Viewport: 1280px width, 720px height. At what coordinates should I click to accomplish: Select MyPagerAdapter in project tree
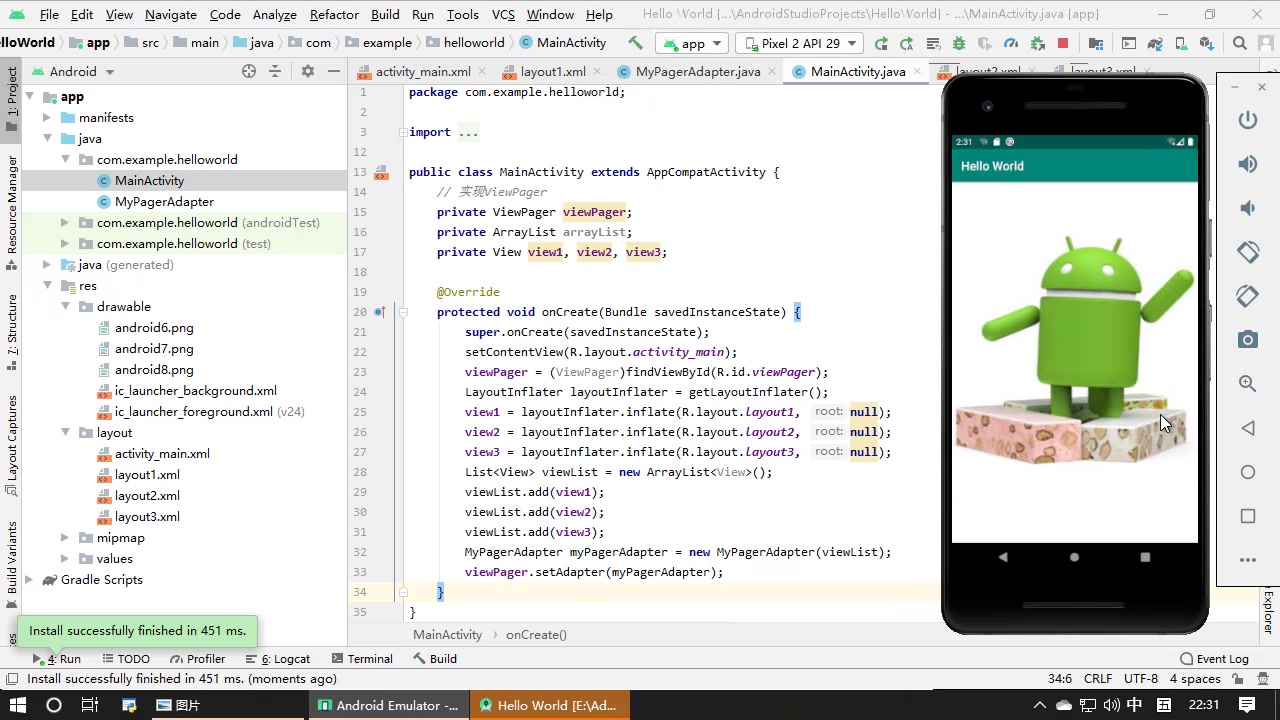(x=164, y=202)
